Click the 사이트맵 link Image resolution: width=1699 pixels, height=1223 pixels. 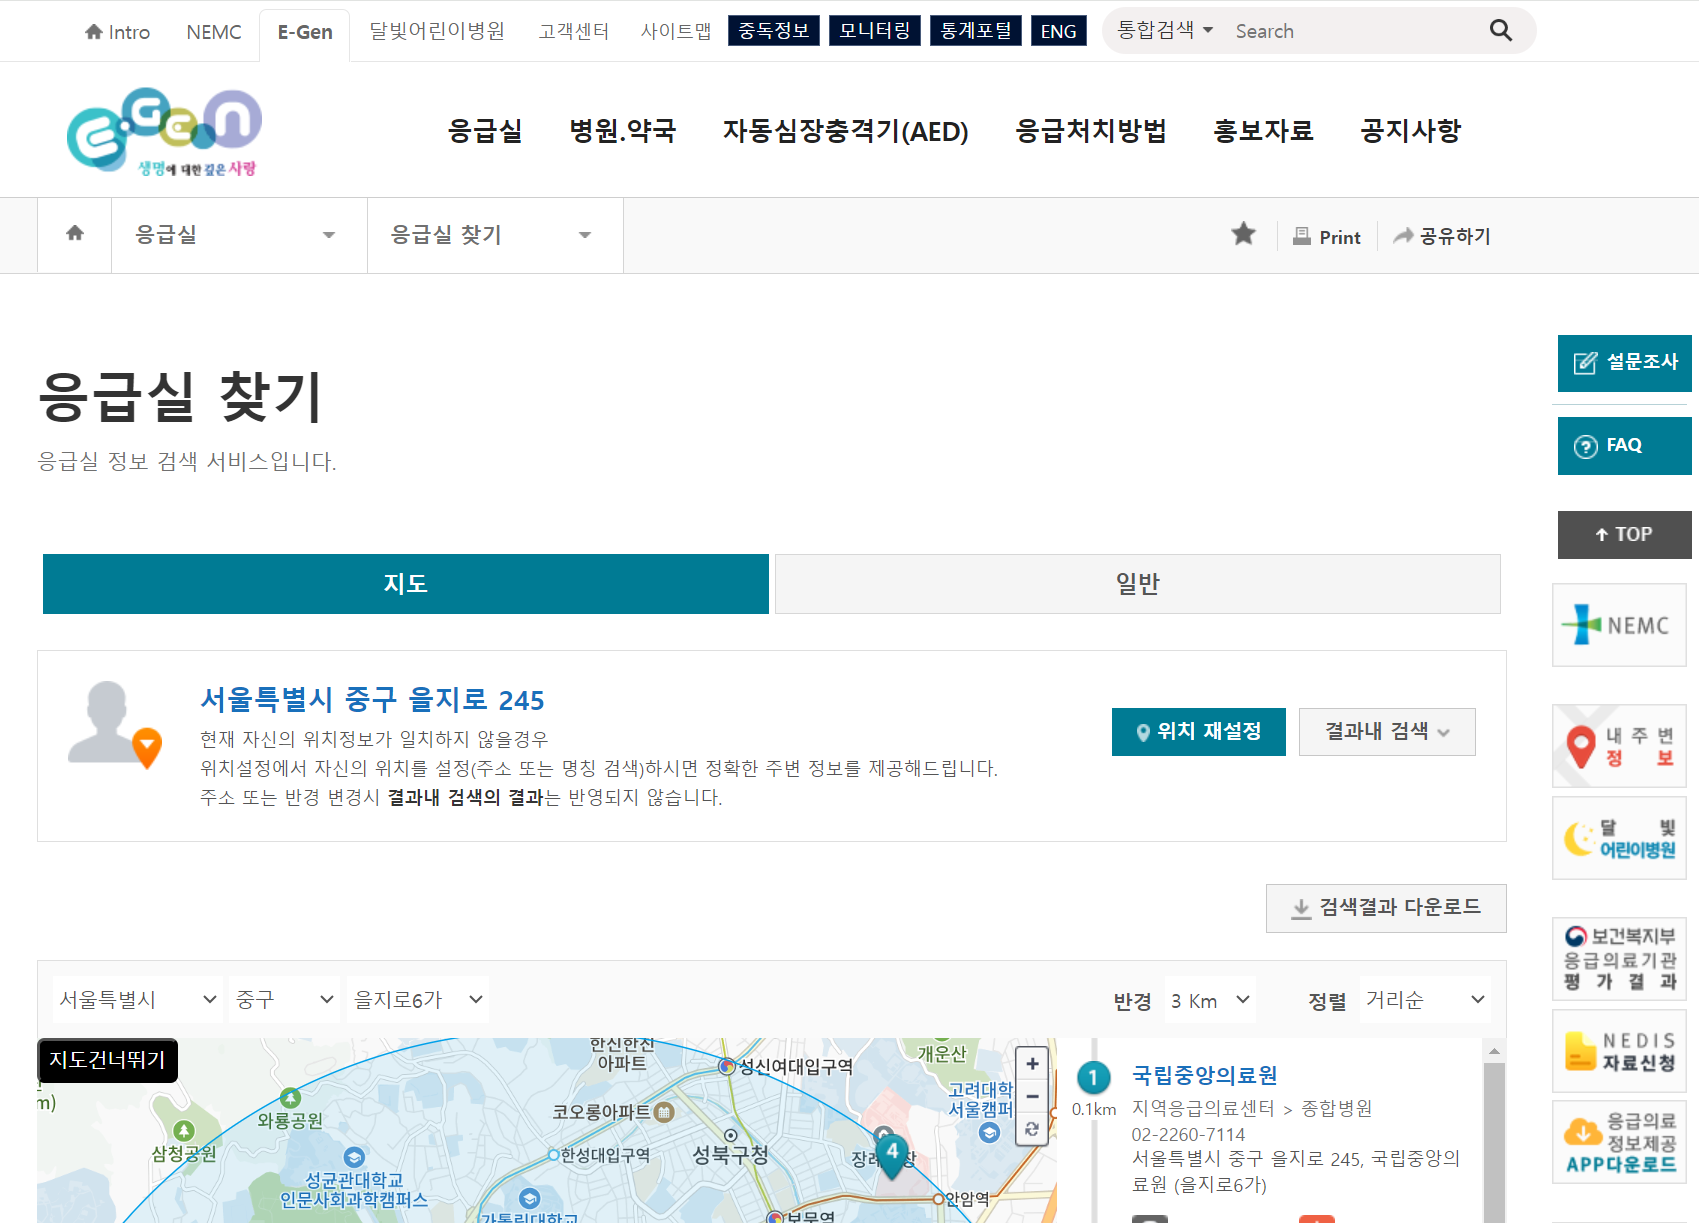point(676,31)
